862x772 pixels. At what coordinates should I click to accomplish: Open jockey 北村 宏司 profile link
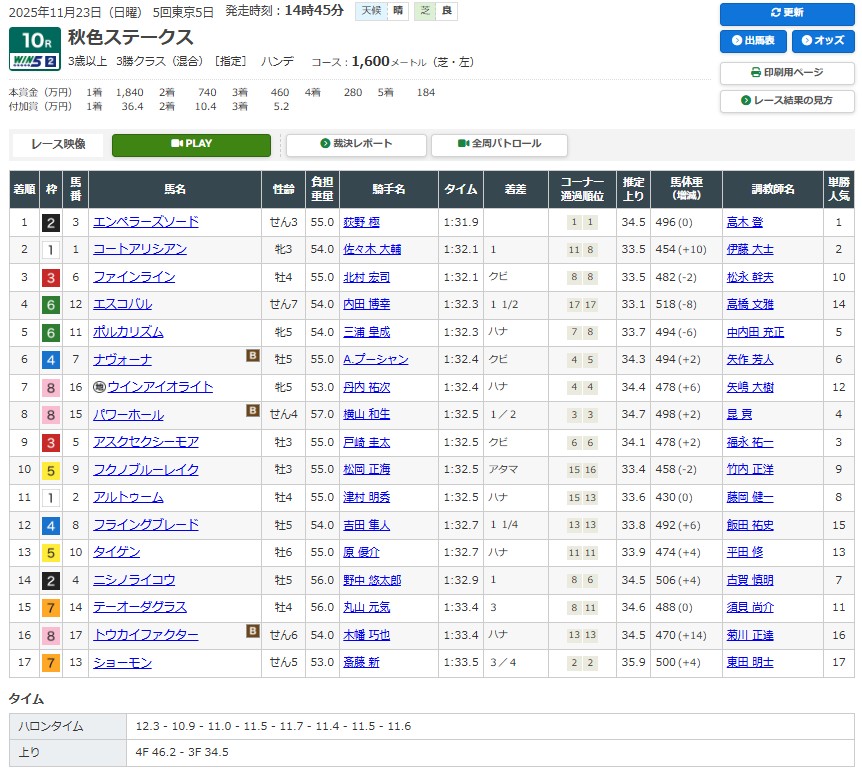366,277
